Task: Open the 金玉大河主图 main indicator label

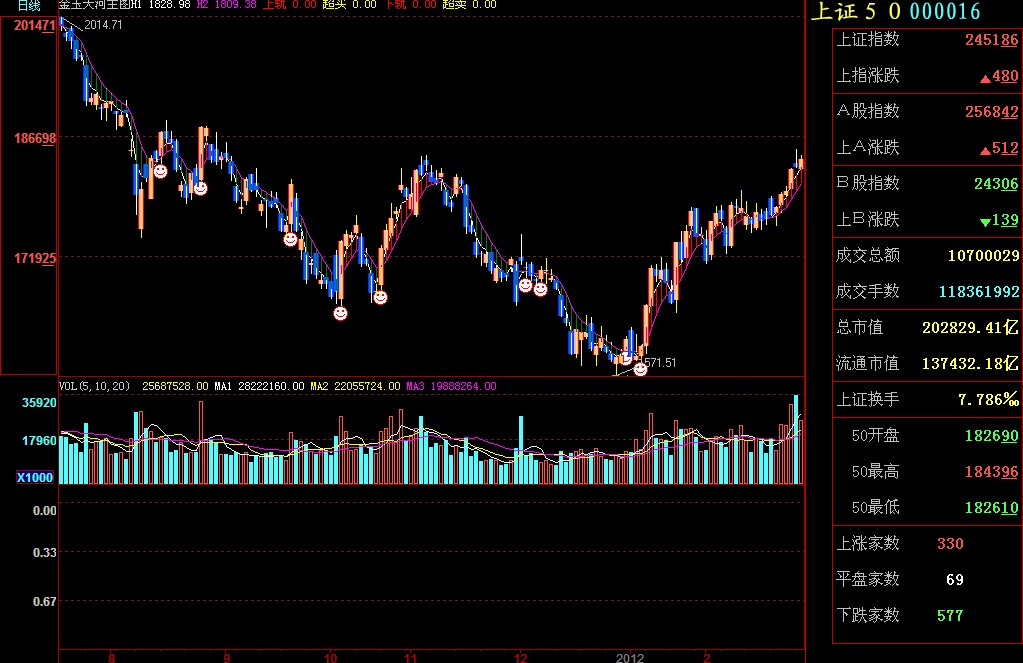Action: (98, 5)
